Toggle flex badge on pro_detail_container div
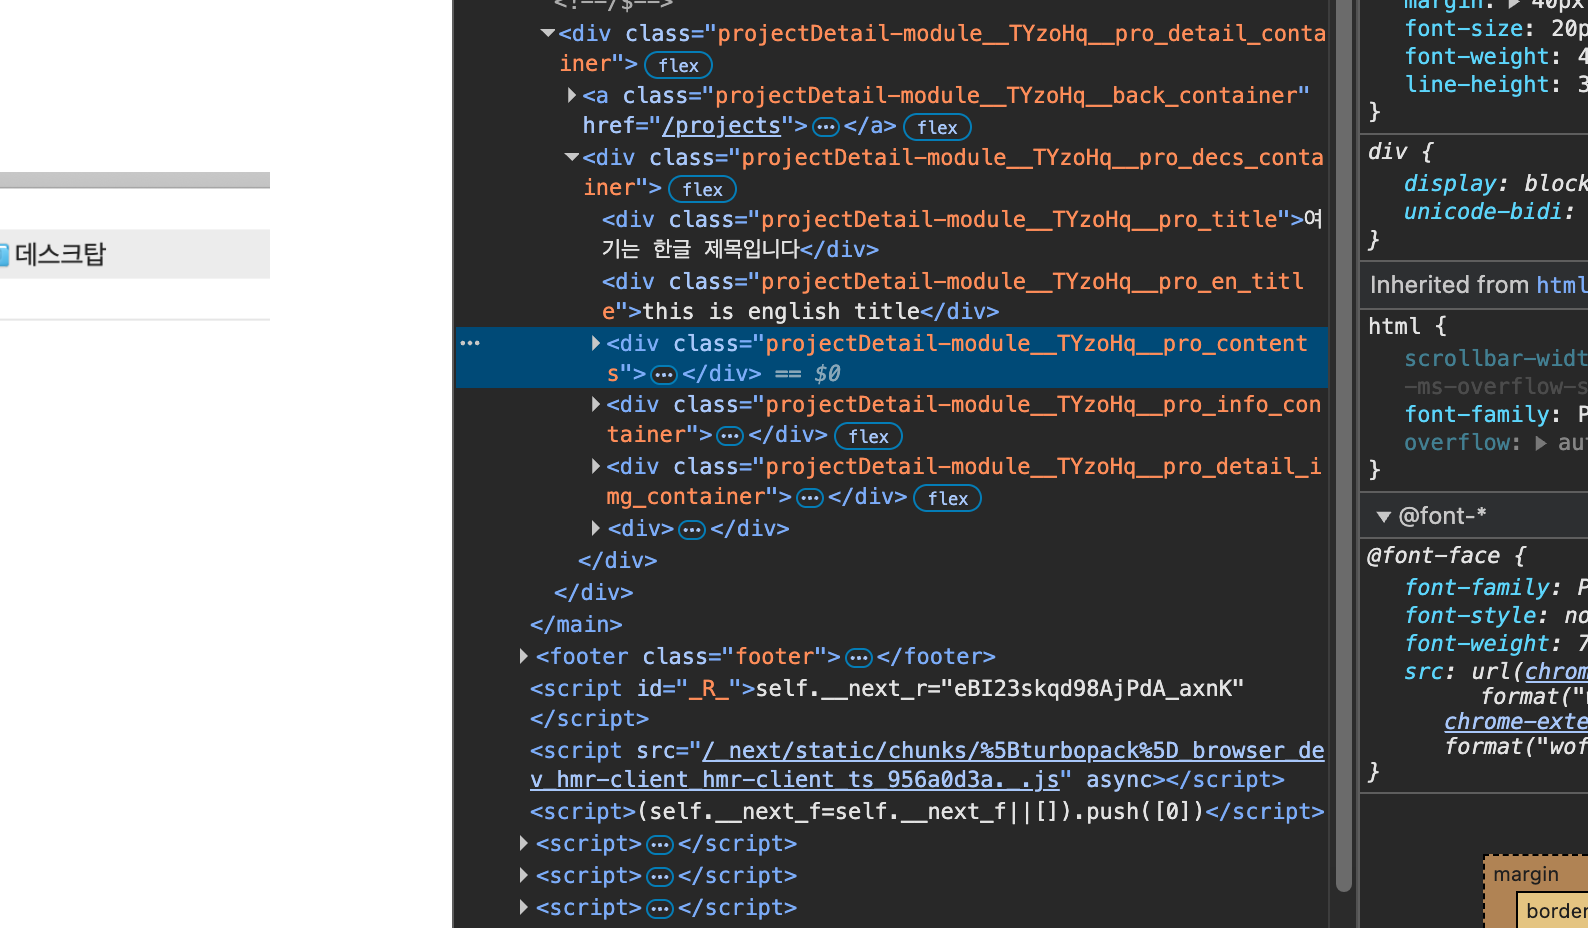1588x928 pixels. 678,66
